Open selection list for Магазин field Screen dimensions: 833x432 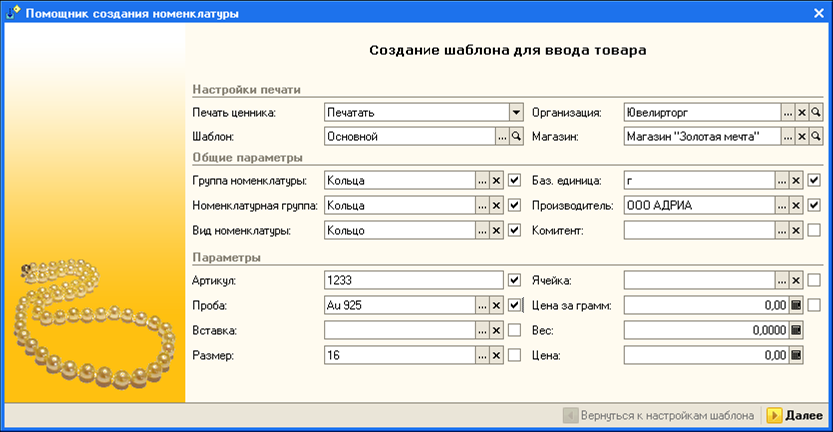click(x=788, y=137)
